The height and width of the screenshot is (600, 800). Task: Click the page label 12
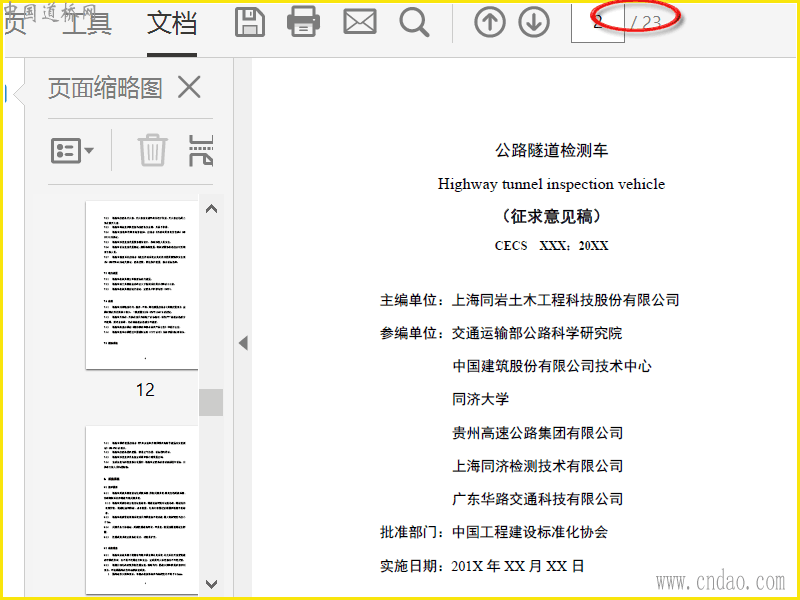coord(145,390)
